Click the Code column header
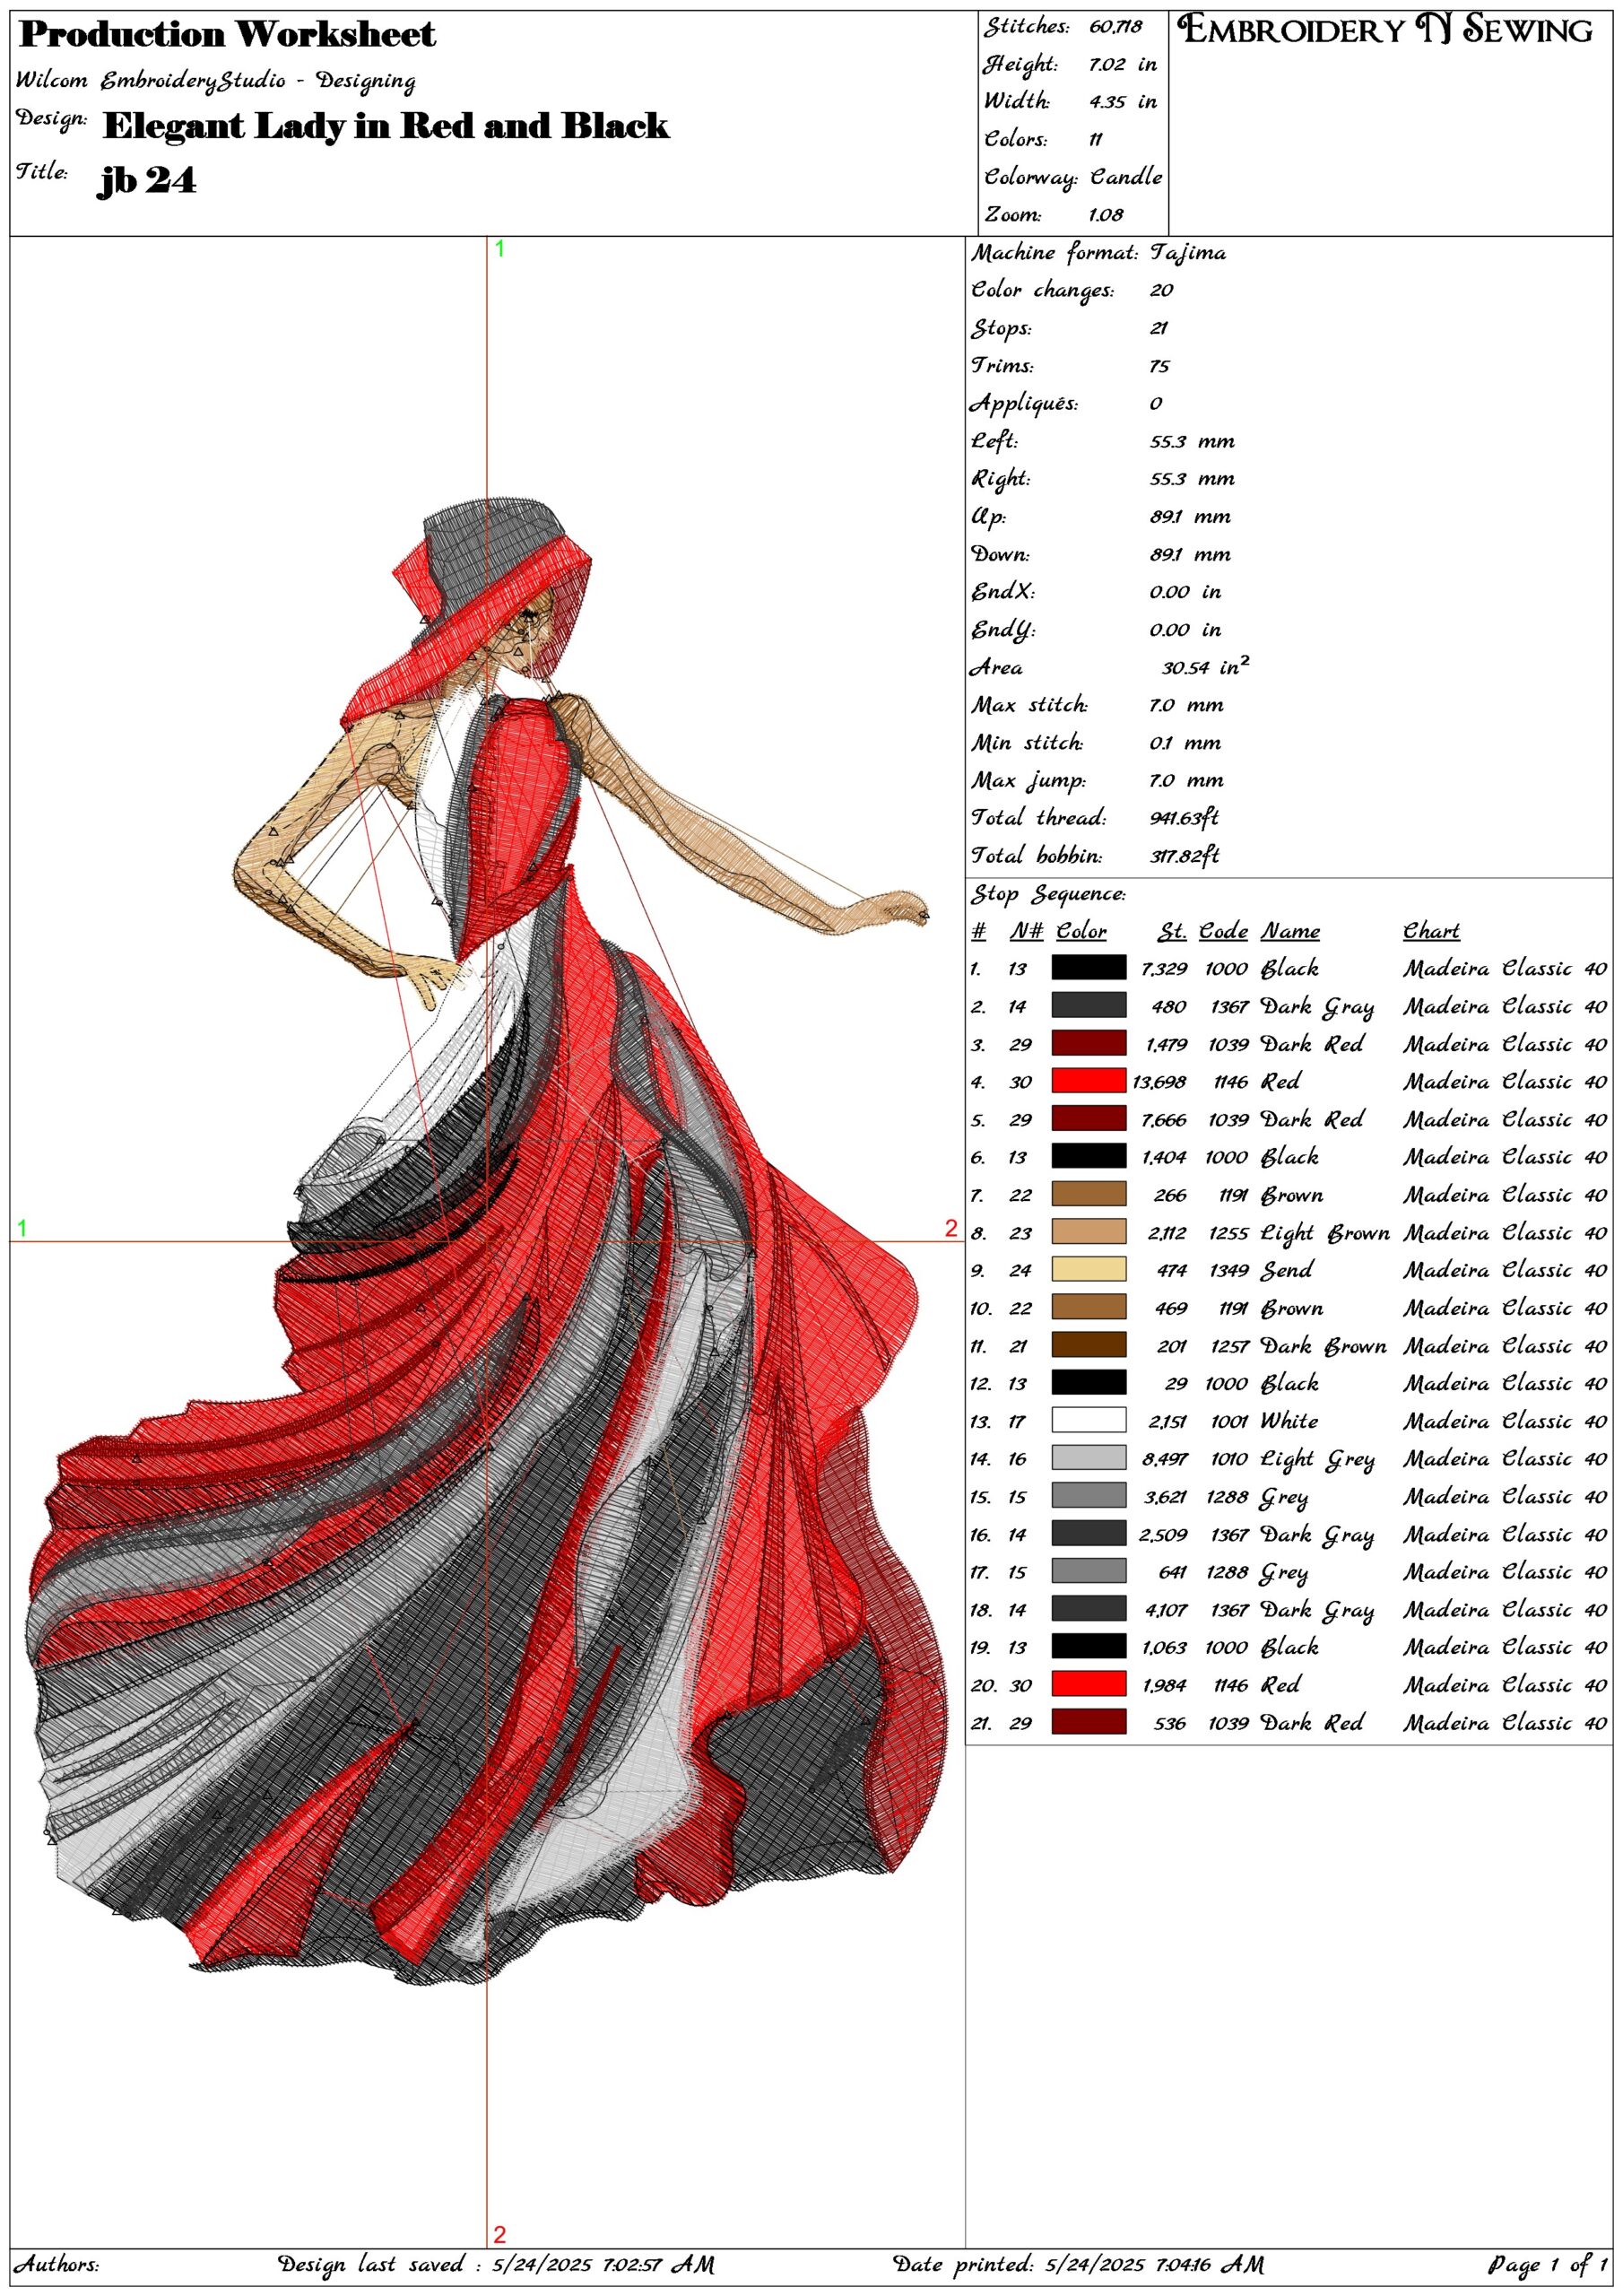Image resolution: width=1623 pixels, height=2296 pixels. (x=1224, y=932)
